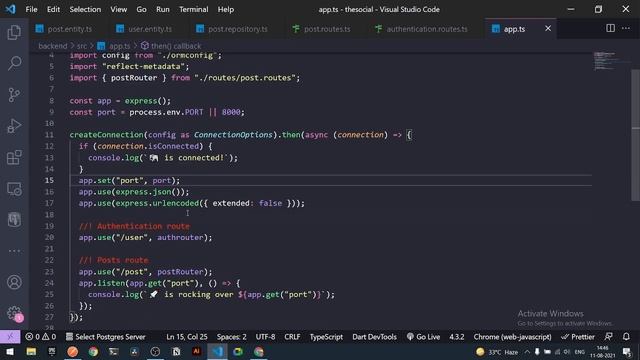640x360 pixels.
Task: Click Select Postgres Server
Action: tap(105, 337)
